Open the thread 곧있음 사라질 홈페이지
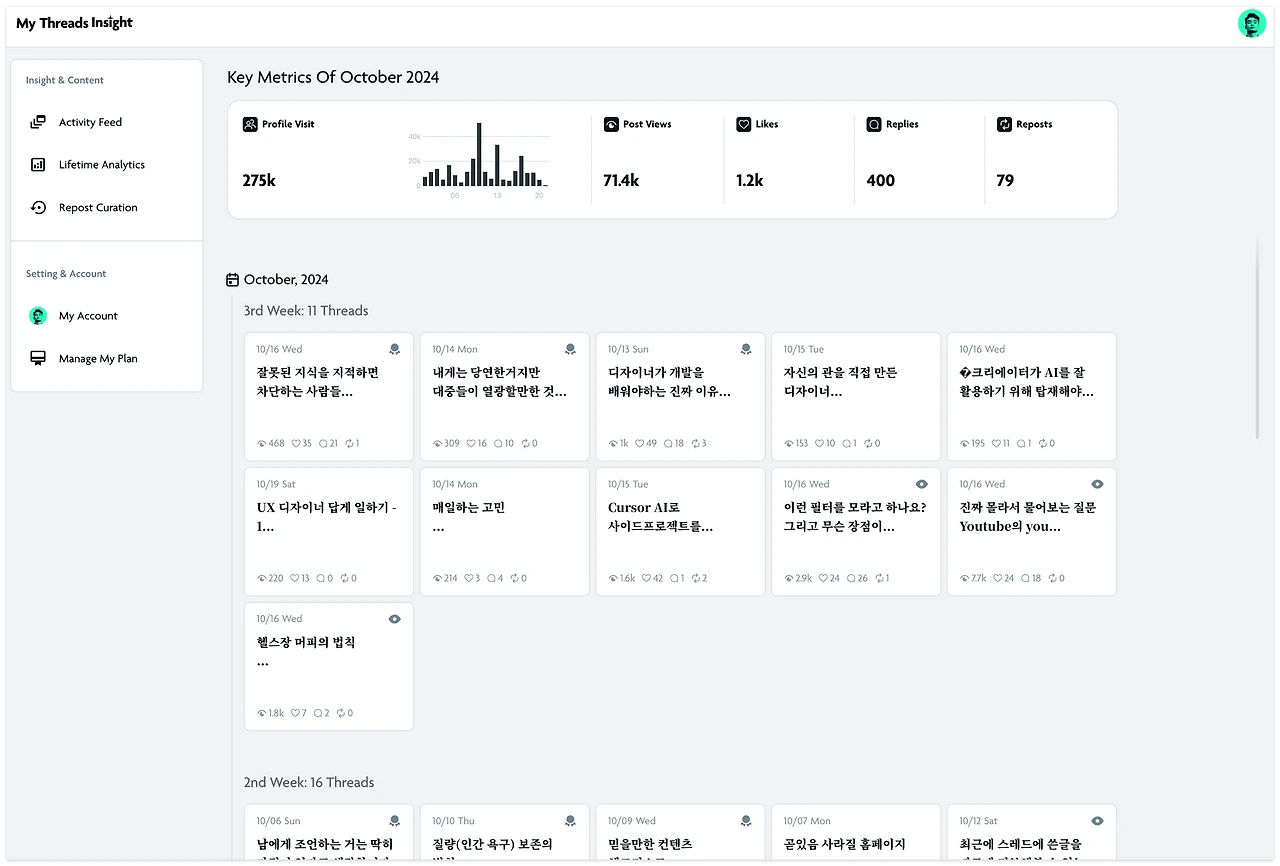The image size is (1280, 866). click(x=856, y=833)
